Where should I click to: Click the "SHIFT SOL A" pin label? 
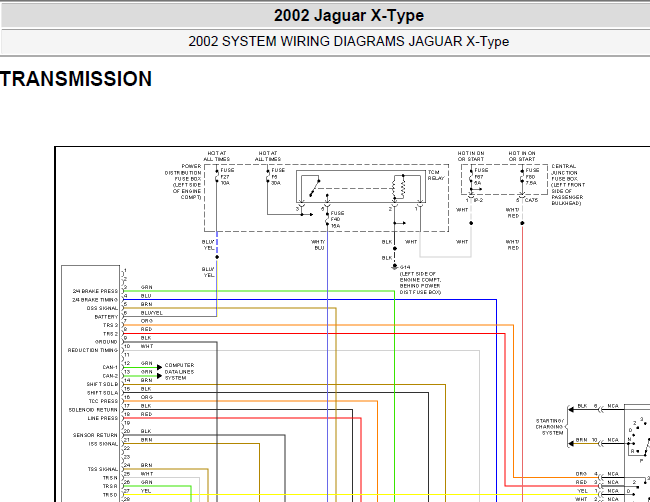pyautogui.click(x=102, y=393)
